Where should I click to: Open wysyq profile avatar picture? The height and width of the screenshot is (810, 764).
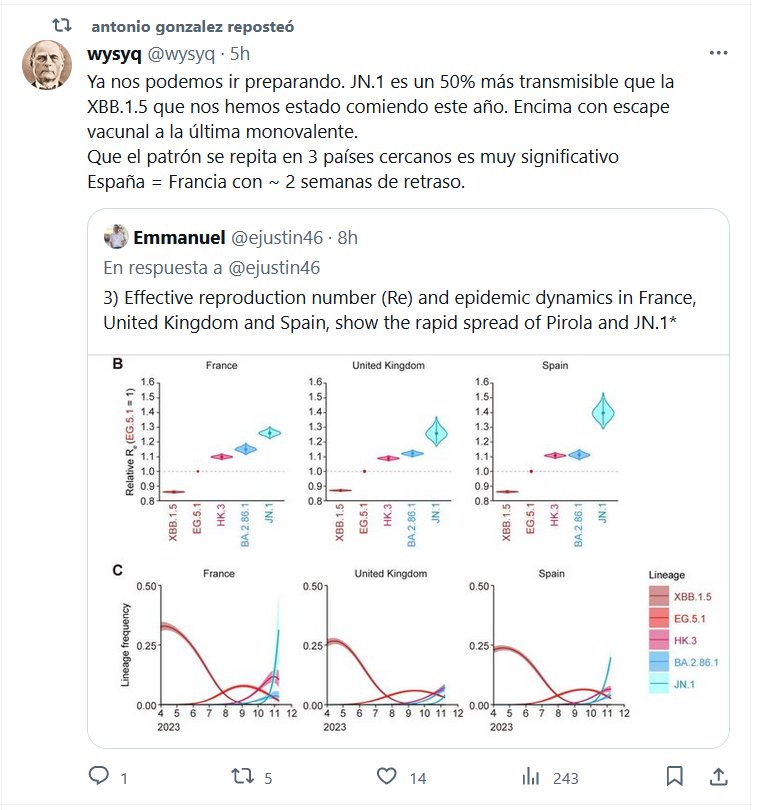(x=47, y=67)
